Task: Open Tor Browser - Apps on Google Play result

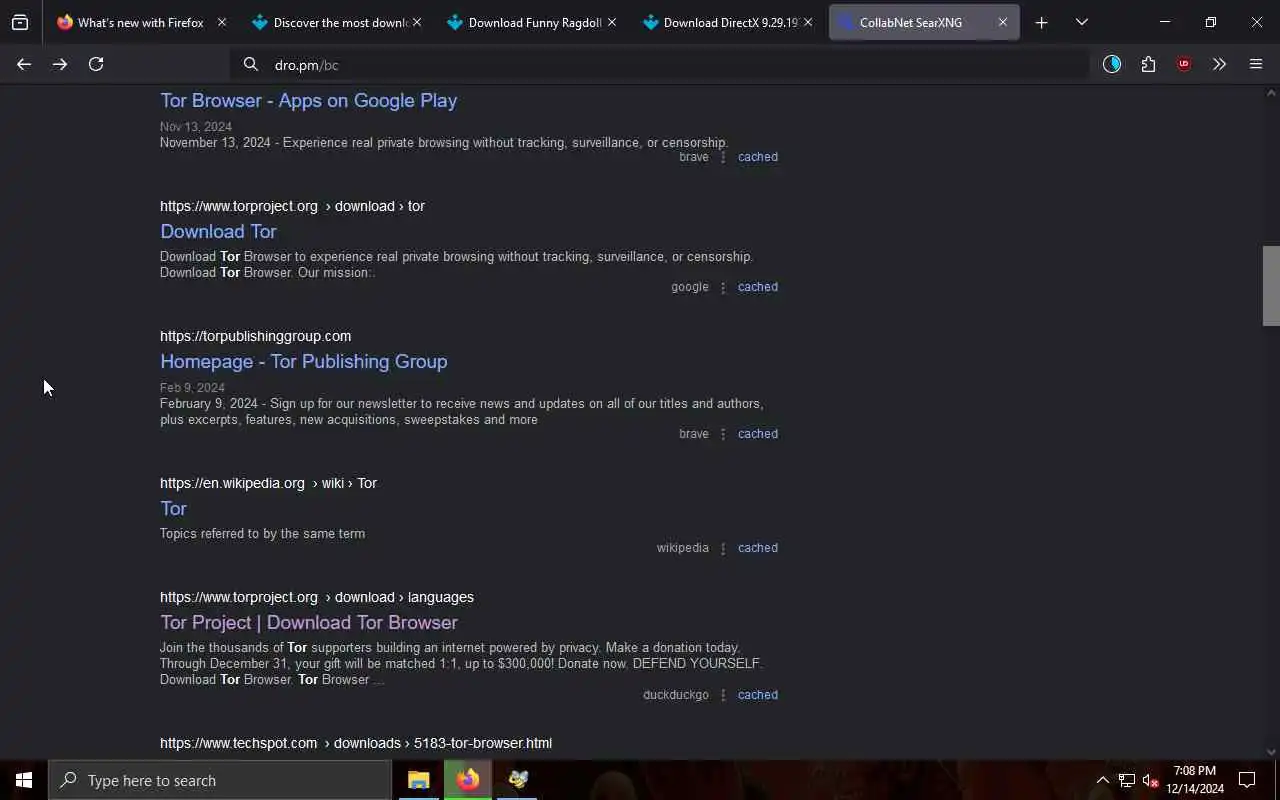Action: click(308, 100)
